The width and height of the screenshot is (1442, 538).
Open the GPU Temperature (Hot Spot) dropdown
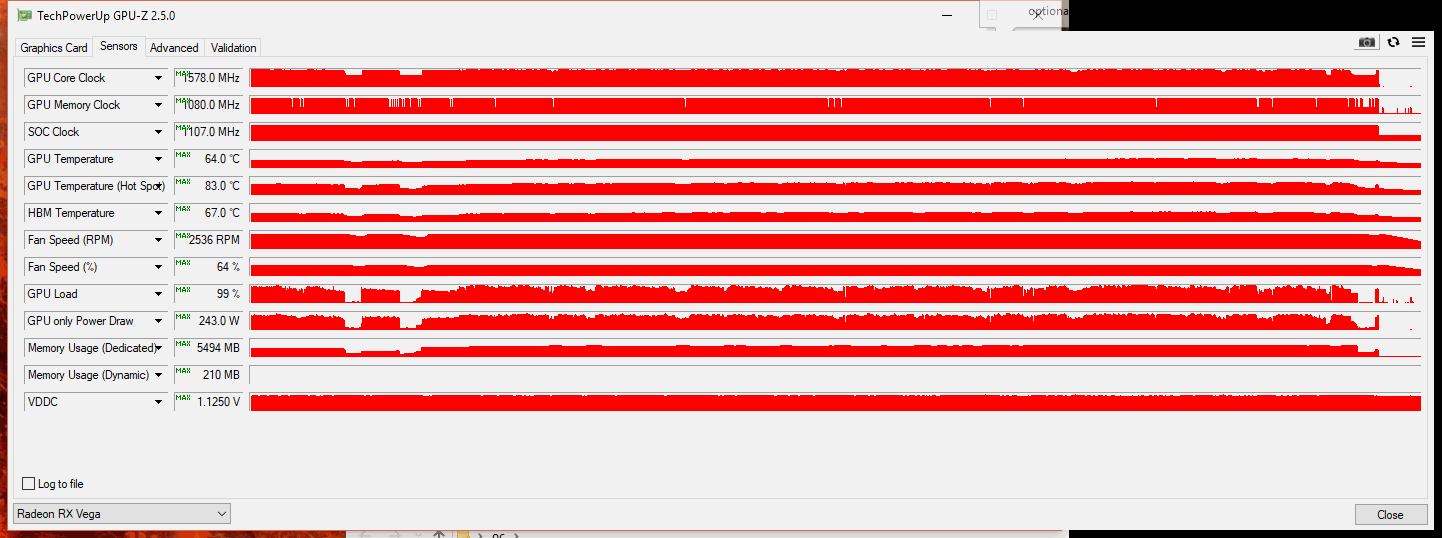pos(158,186)
